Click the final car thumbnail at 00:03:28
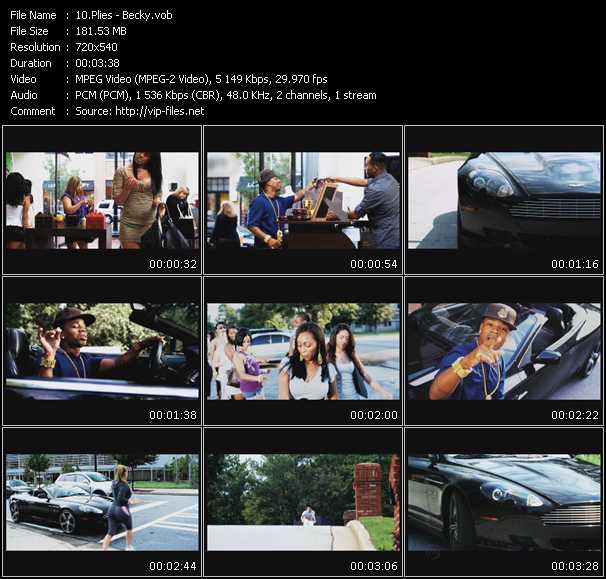Screen dimensions: 606x579 tap(504, 502)
